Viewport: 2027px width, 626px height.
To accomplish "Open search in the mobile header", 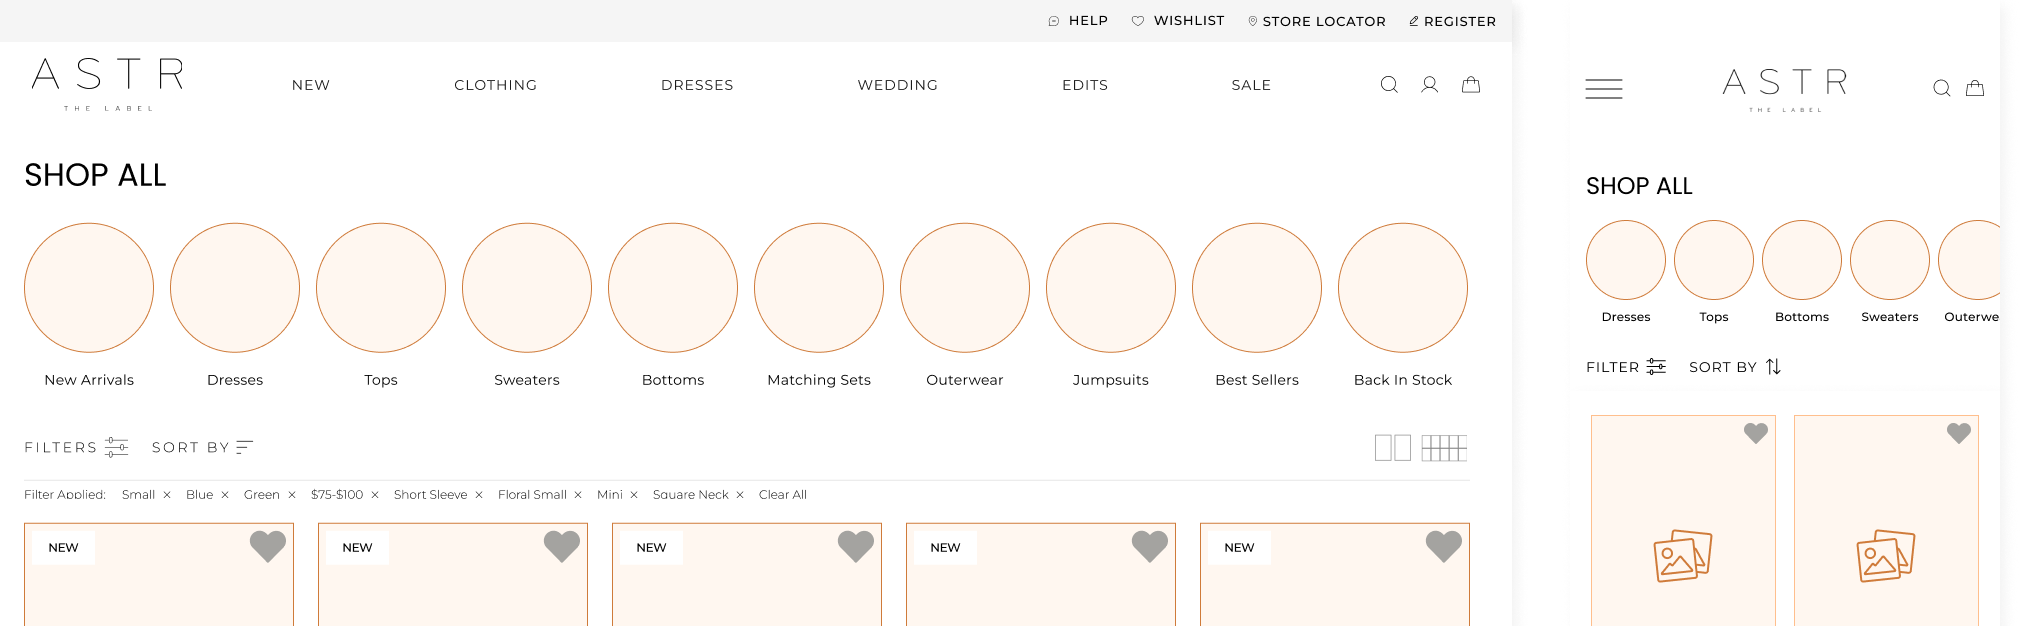I will point(1942,88).
